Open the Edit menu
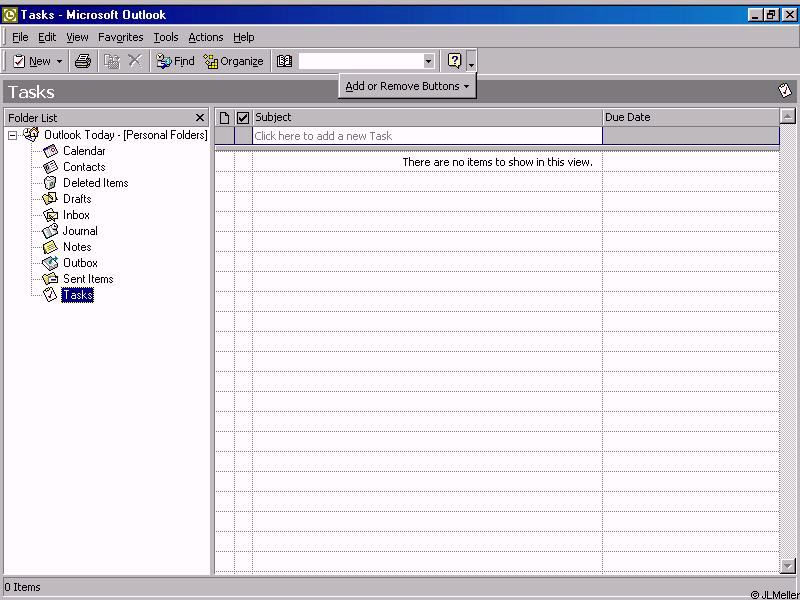 click(47, 37)
